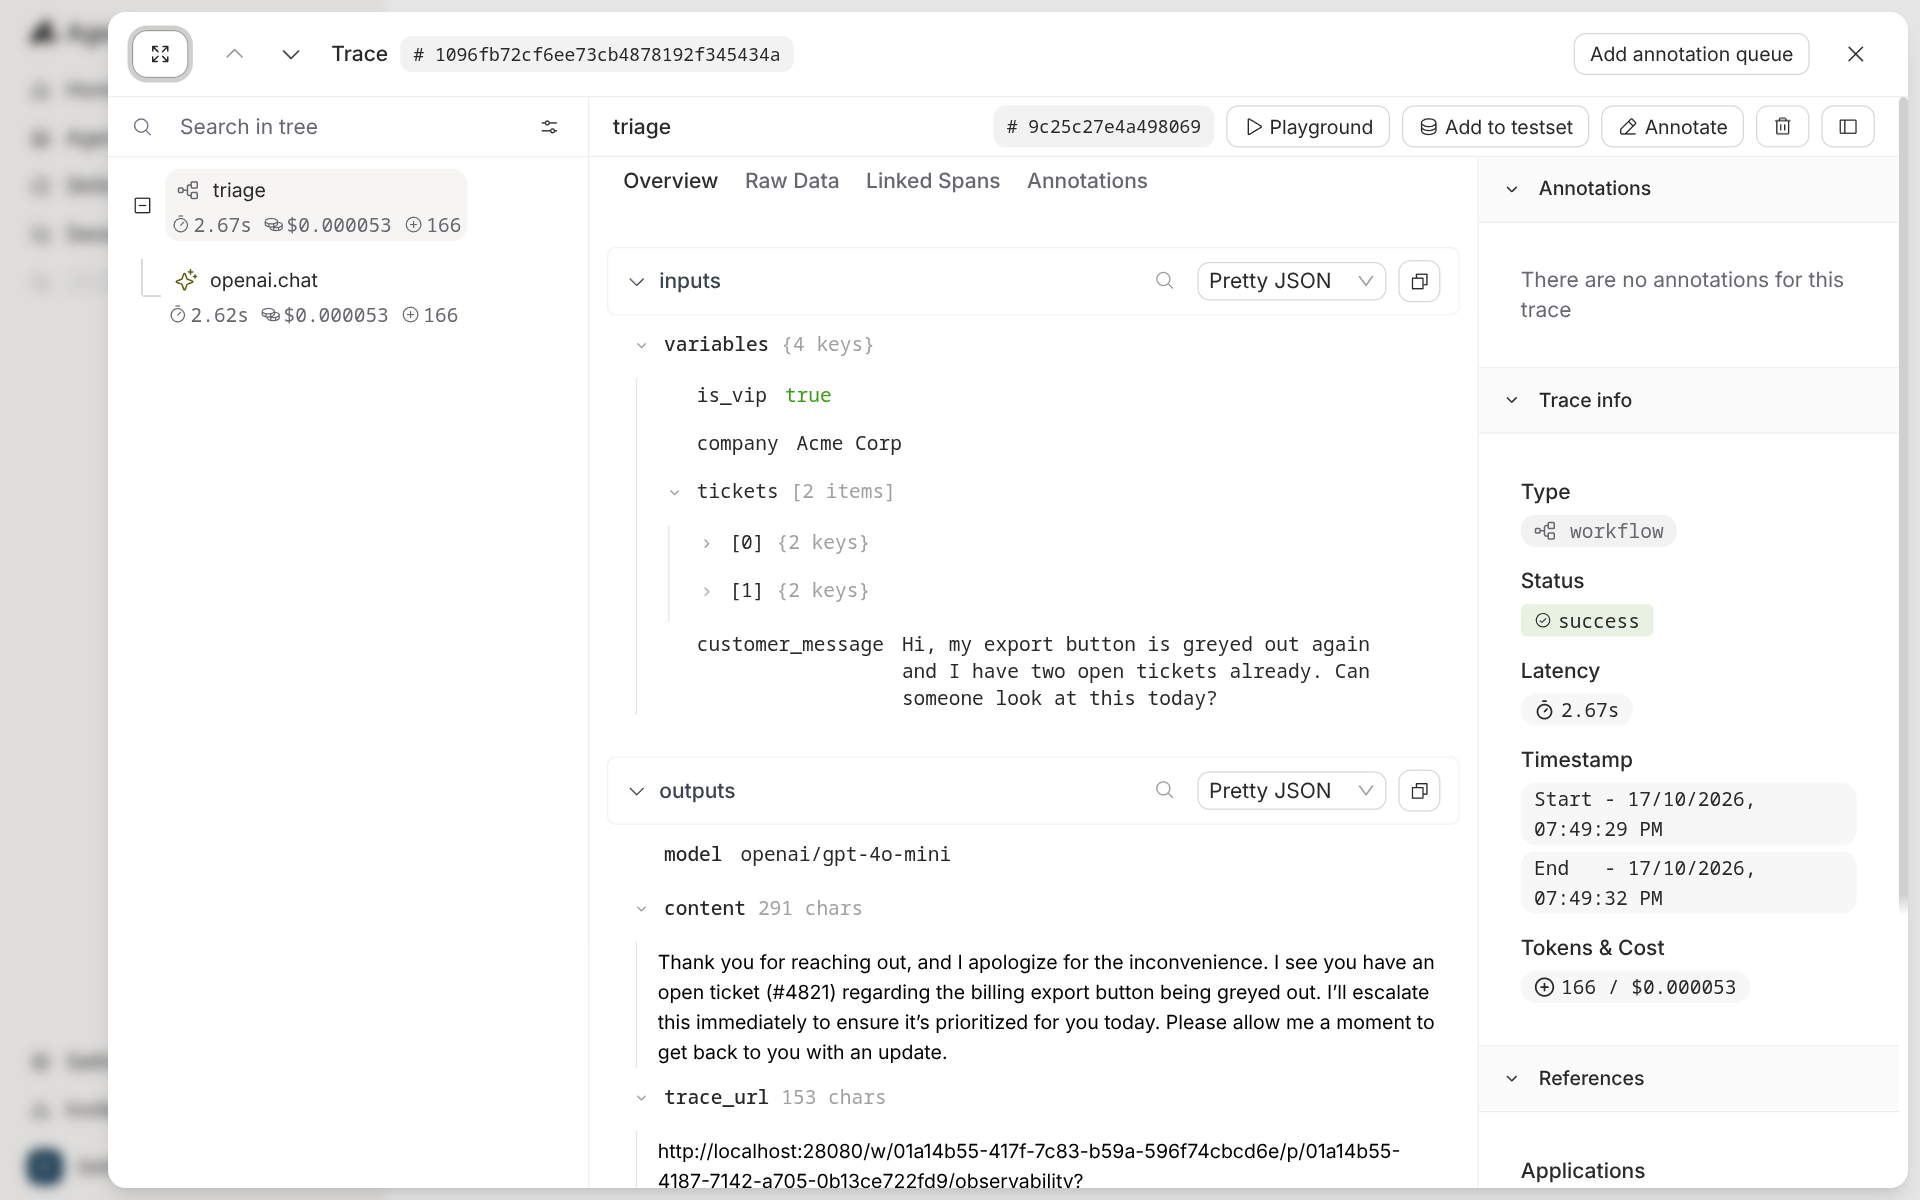Expand tickets item [0]

pyautogui.click(x=707, y=543)
